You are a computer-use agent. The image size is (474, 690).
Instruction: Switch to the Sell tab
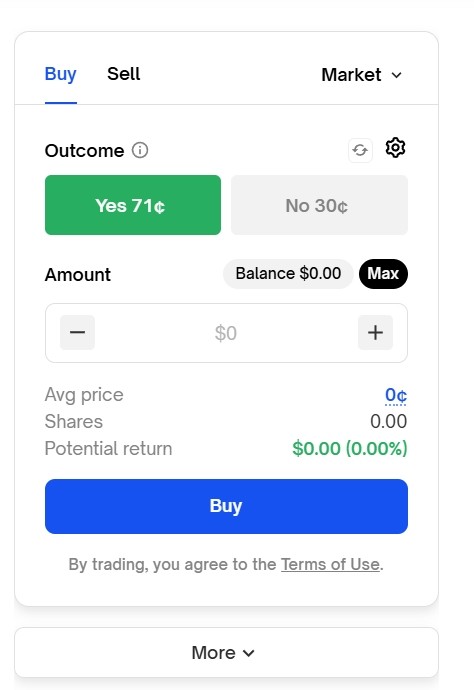[124, 73]
